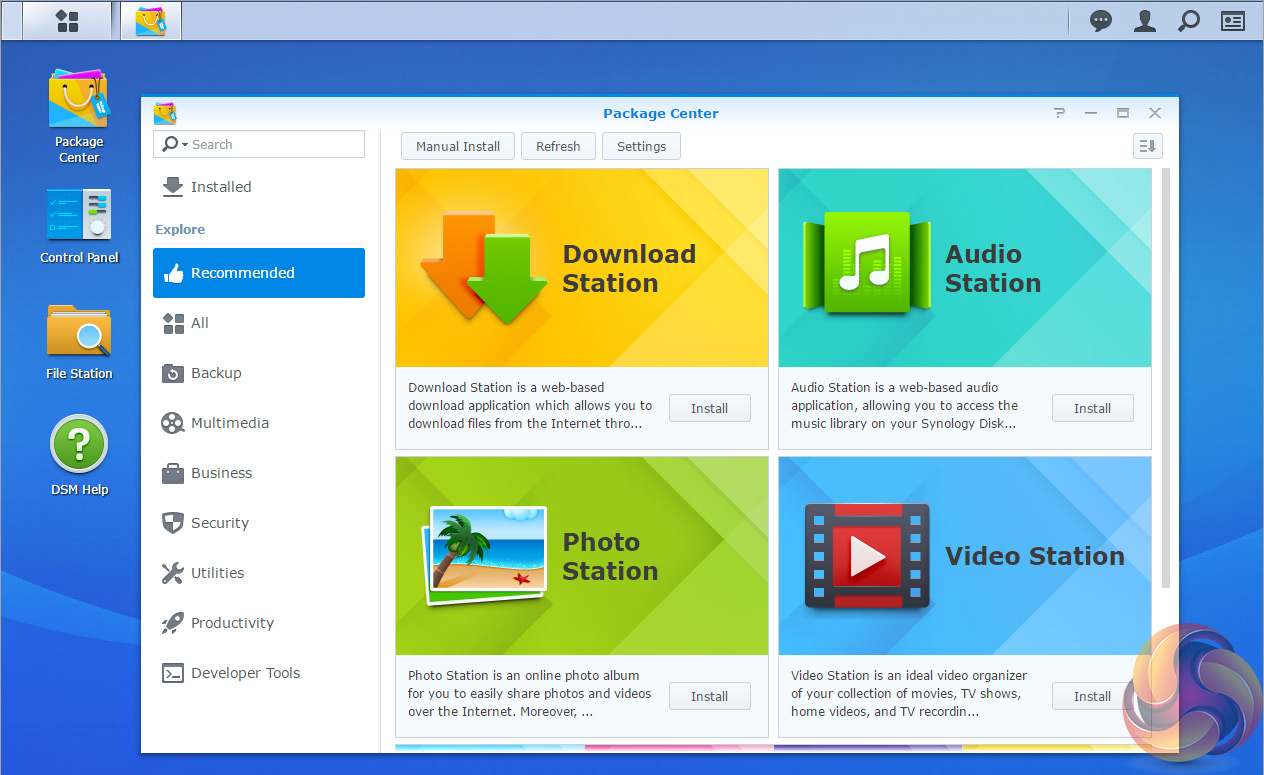Select the Multimedia category
Image resolution: width=1264 pixels, height=775 pixels.
tap(229, 423)
